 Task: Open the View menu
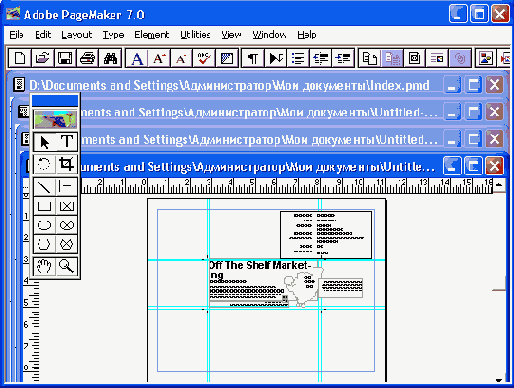pyautogui.click(x=231, y=35)
